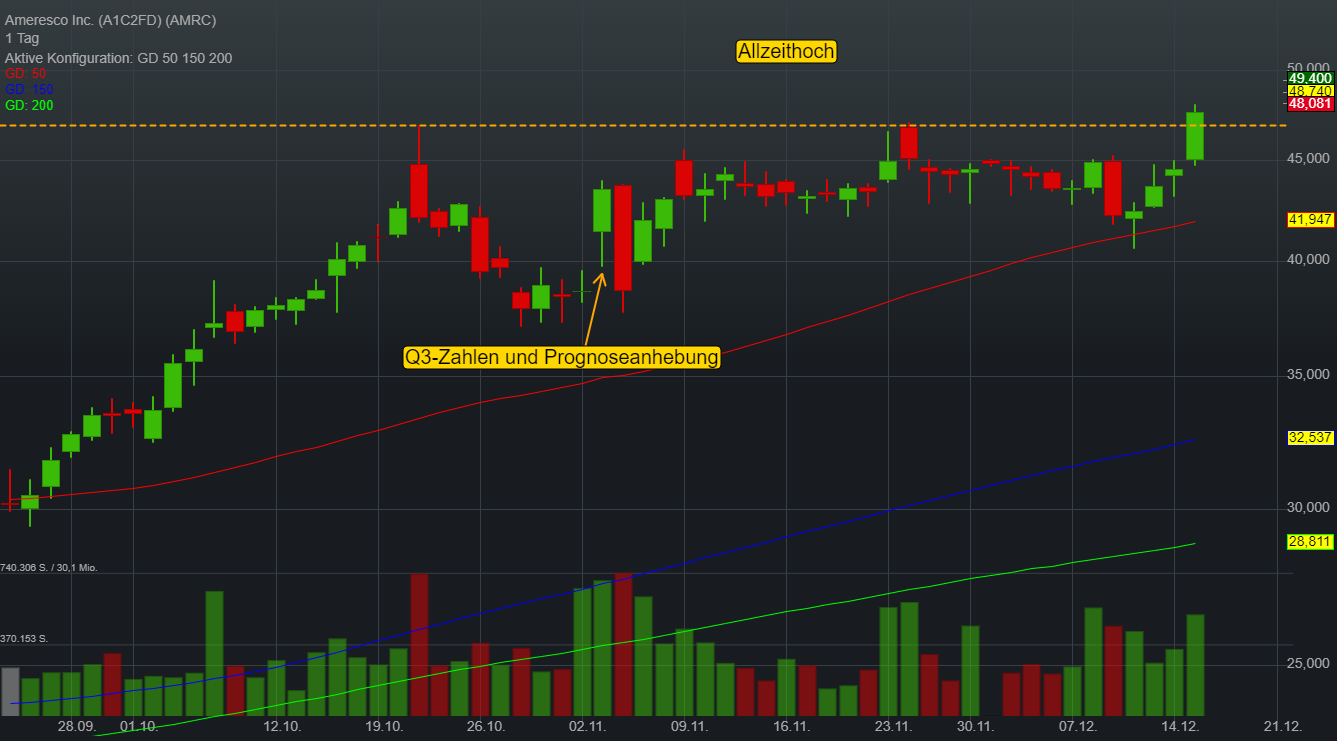This screenshot has width=1337, height=741.
Task: Click the 23.11. date label
Action: point(893,726)
